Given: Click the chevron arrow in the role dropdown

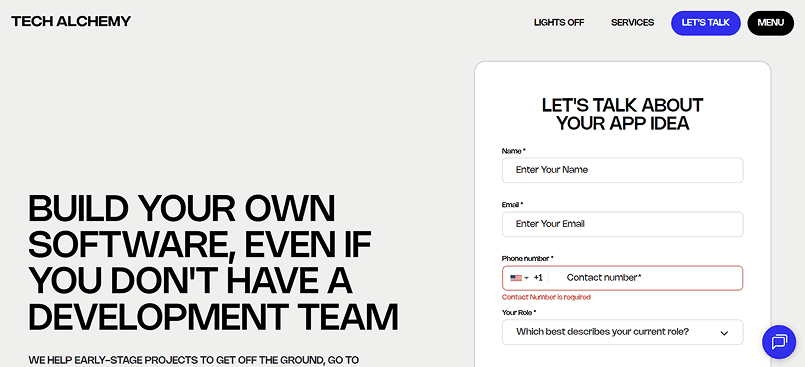Looking at the screenshot, I should click(x=724, y=333).
